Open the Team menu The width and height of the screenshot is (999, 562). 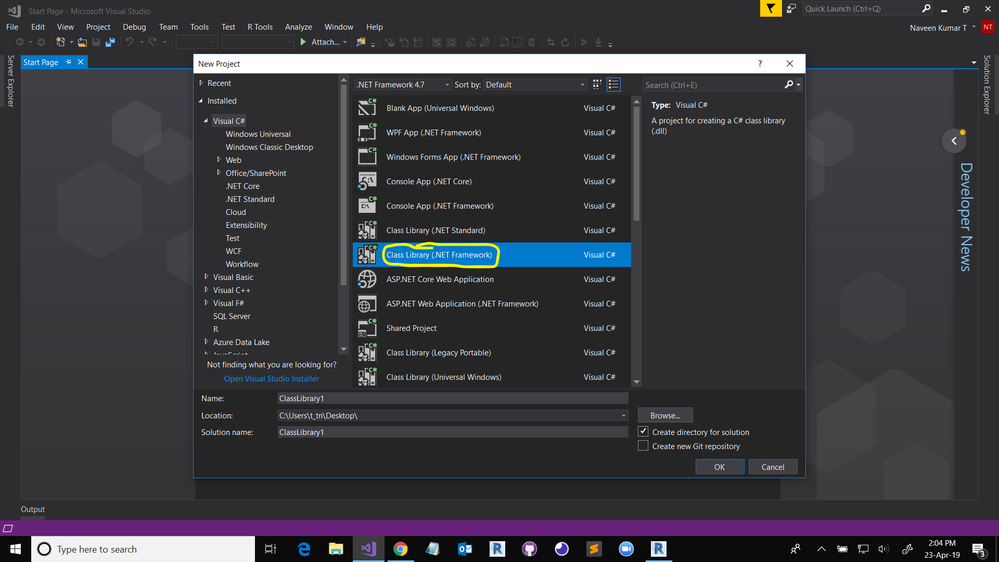(168, 27)
